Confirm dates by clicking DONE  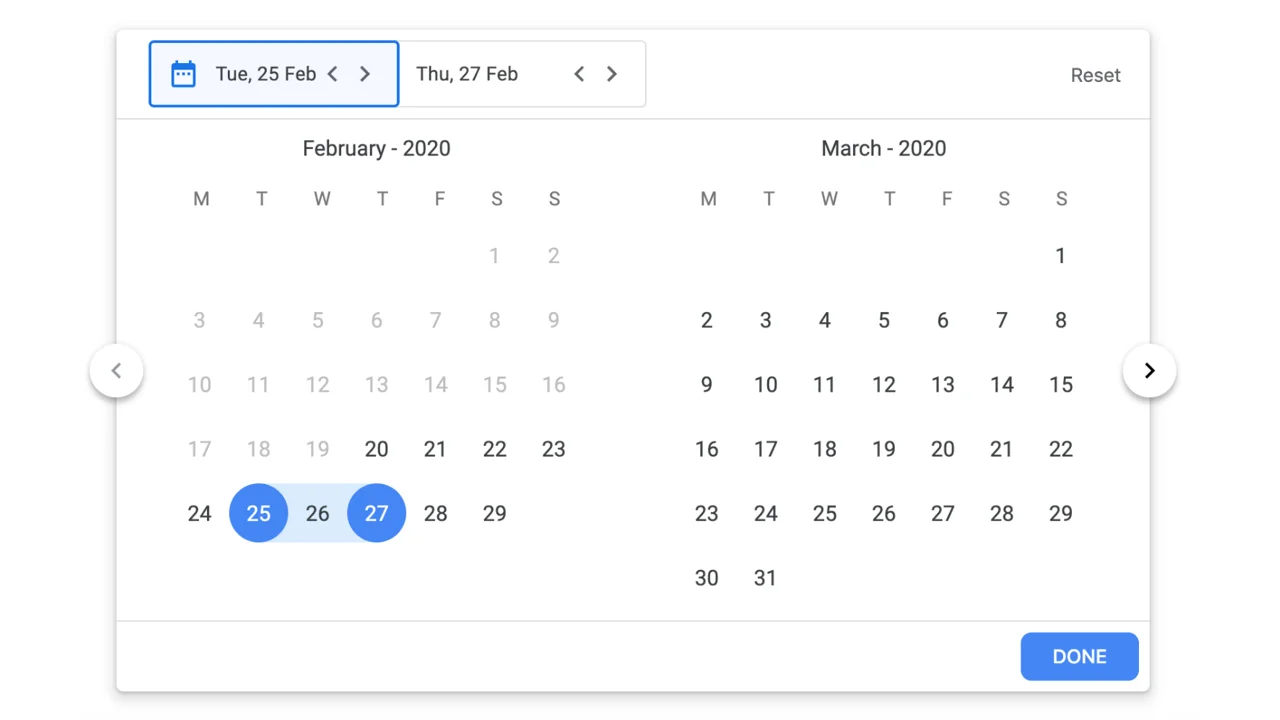pyautogui.click(x=1079, y=656)
